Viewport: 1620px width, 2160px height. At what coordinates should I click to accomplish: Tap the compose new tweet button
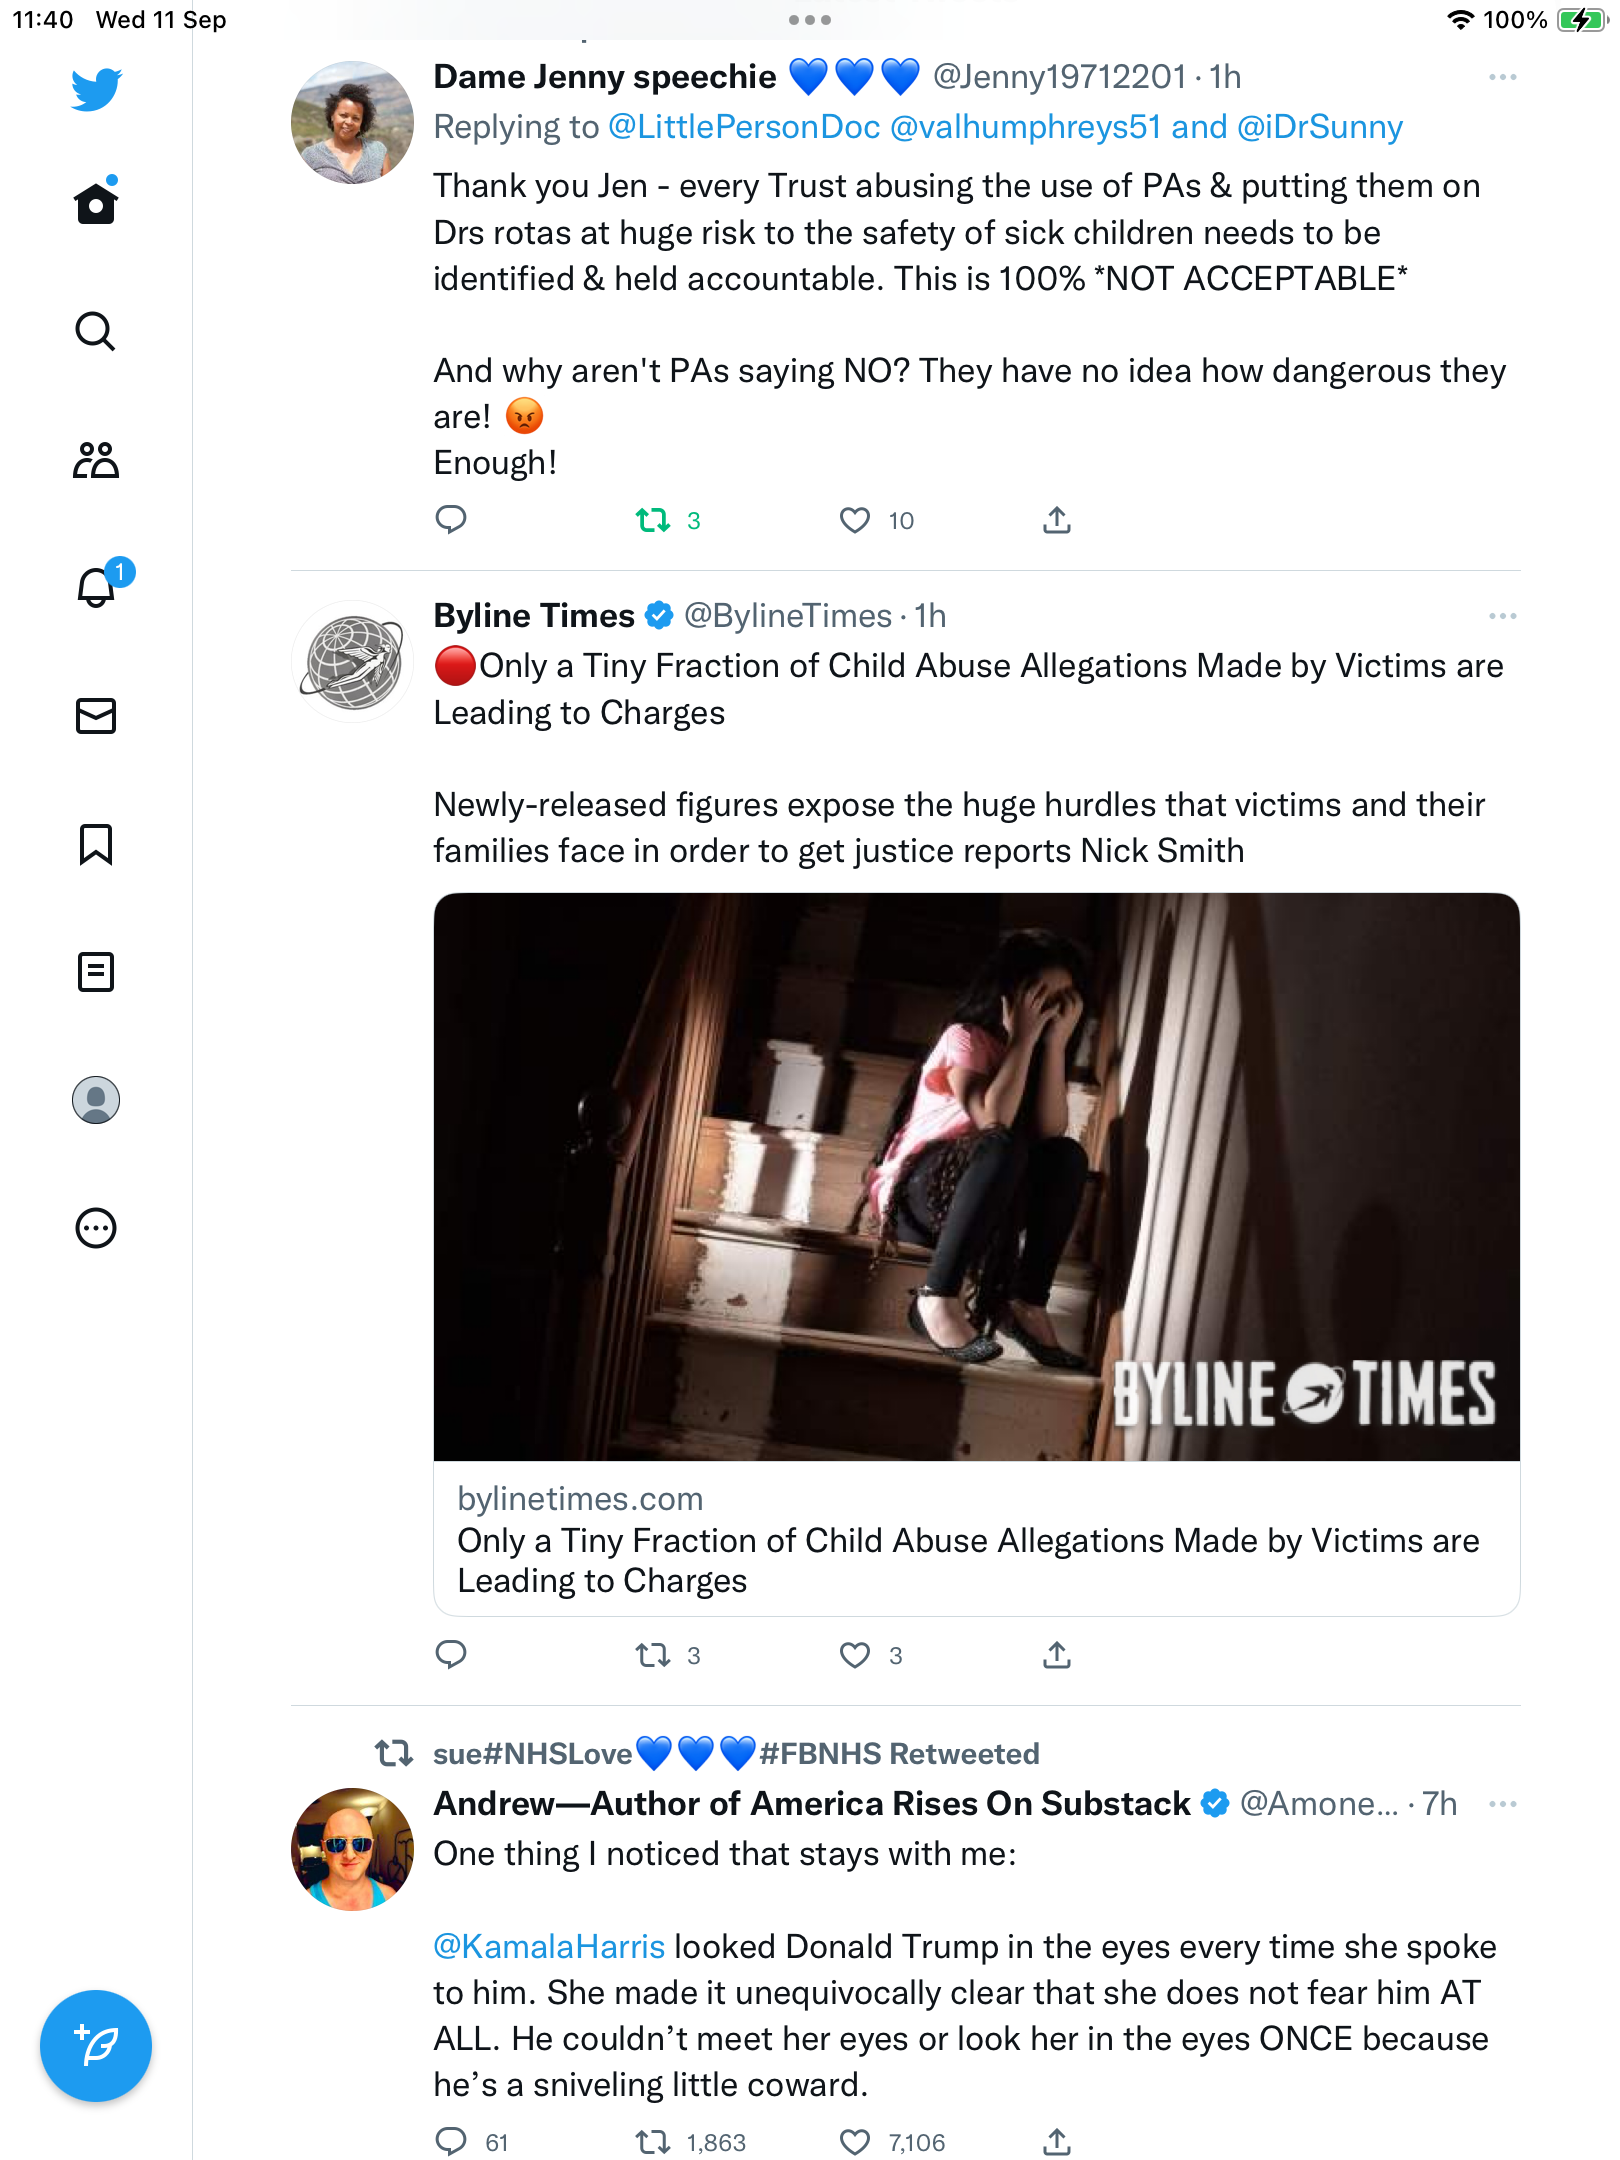96,2046
